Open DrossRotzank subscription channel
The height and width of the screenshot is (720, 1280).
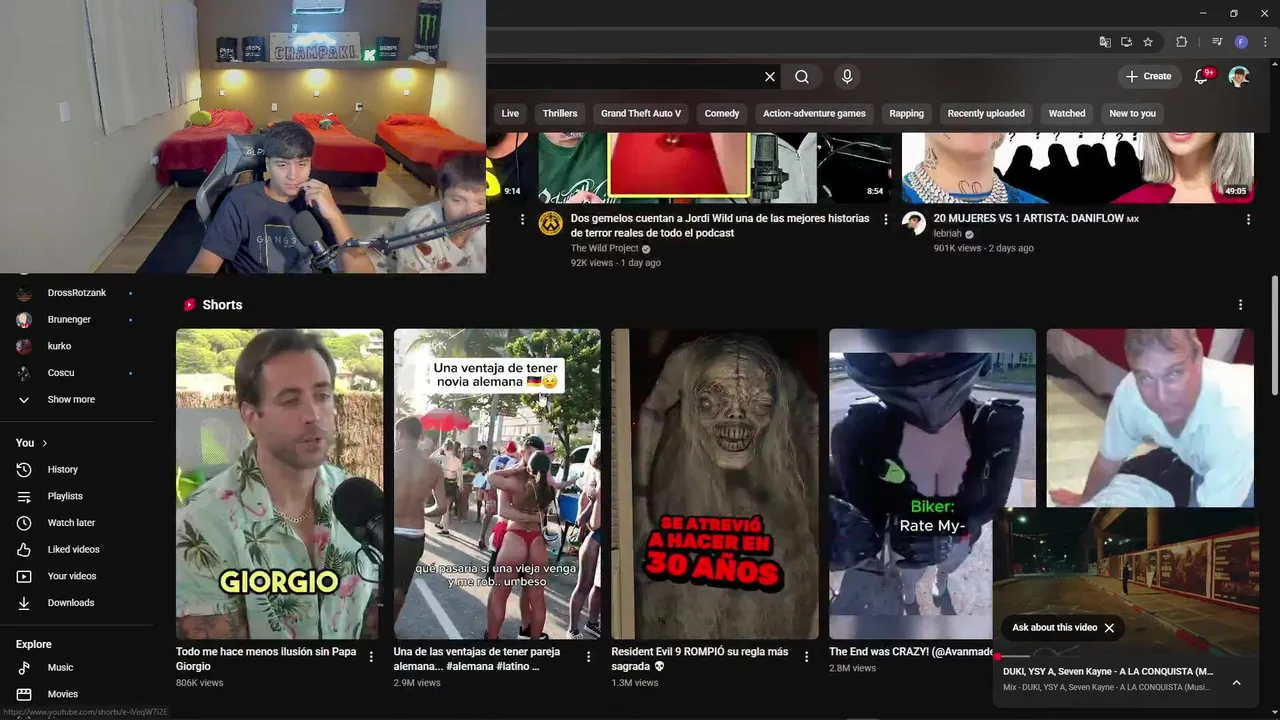[x=76, y=293]
